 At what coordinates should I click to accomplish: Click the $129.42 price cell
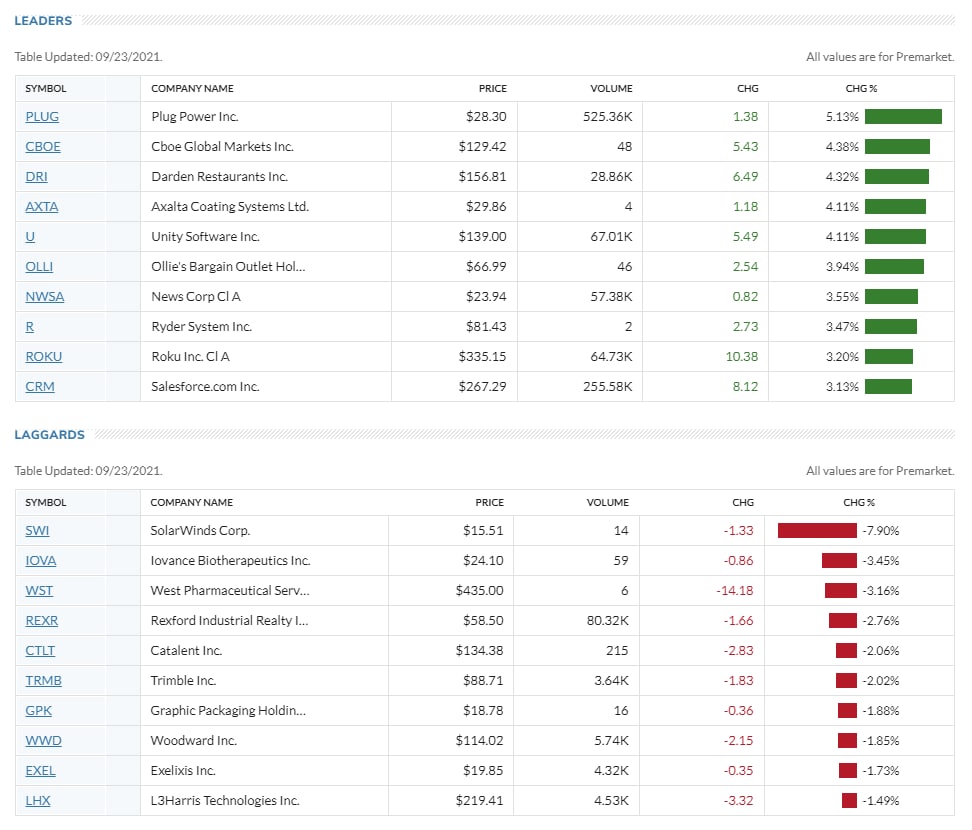[482, 146]
